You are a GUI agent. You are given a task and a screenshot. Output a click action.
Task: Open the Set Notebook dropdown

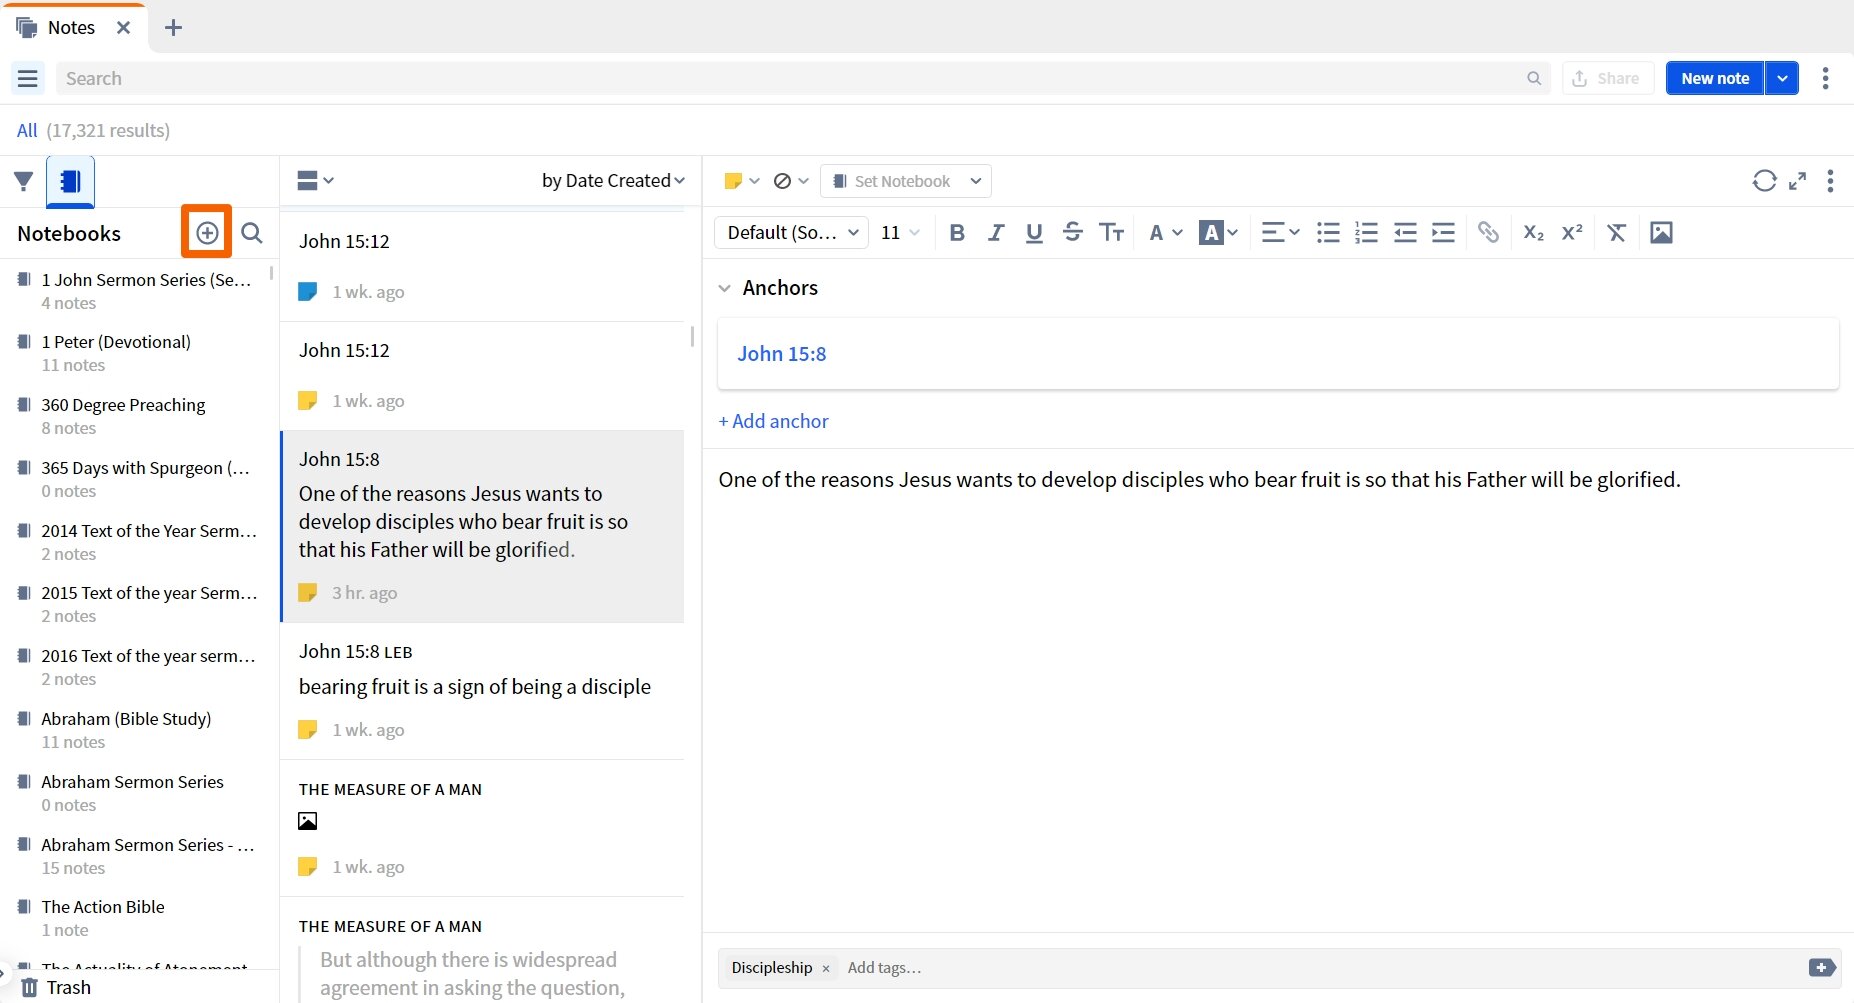pyautogui.click(x=906, y=181)
